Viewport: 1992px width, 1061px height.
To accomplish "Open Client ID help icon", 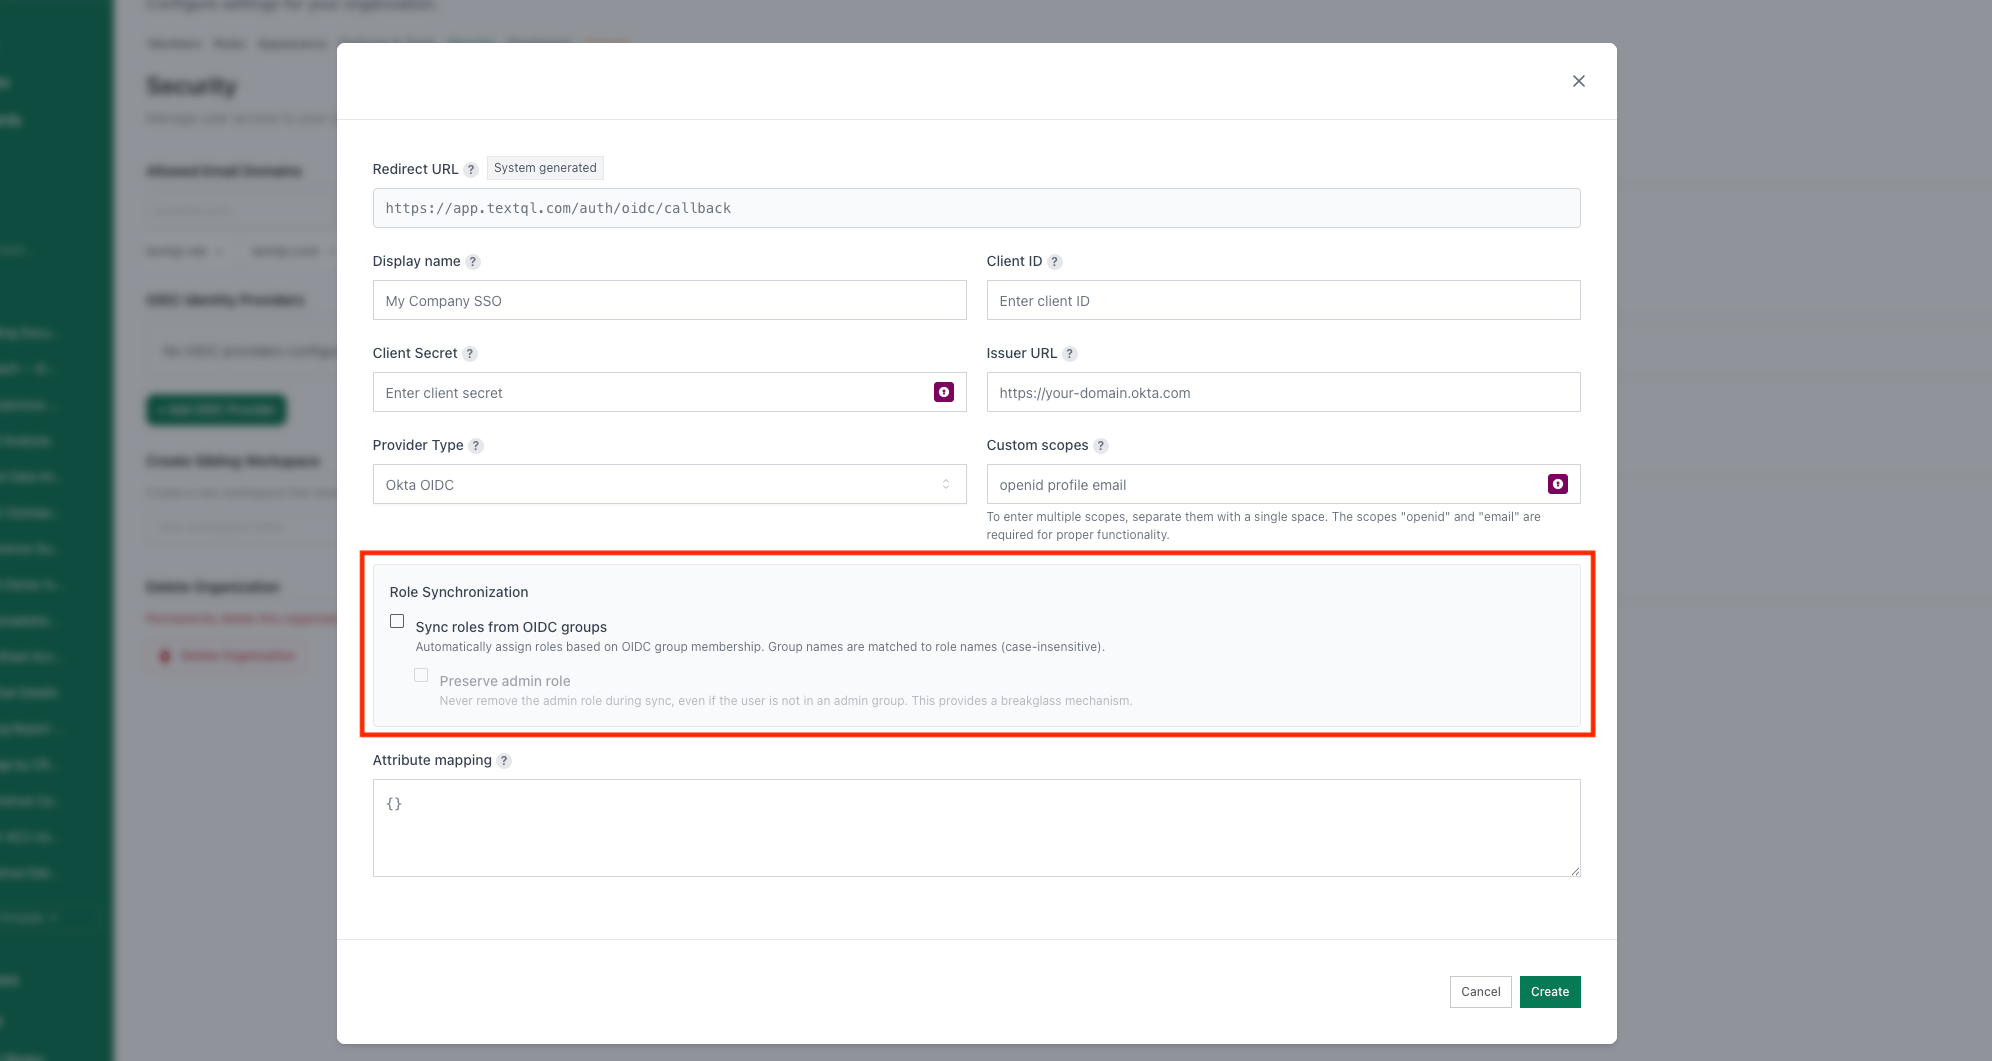I will coord(1055,262).
